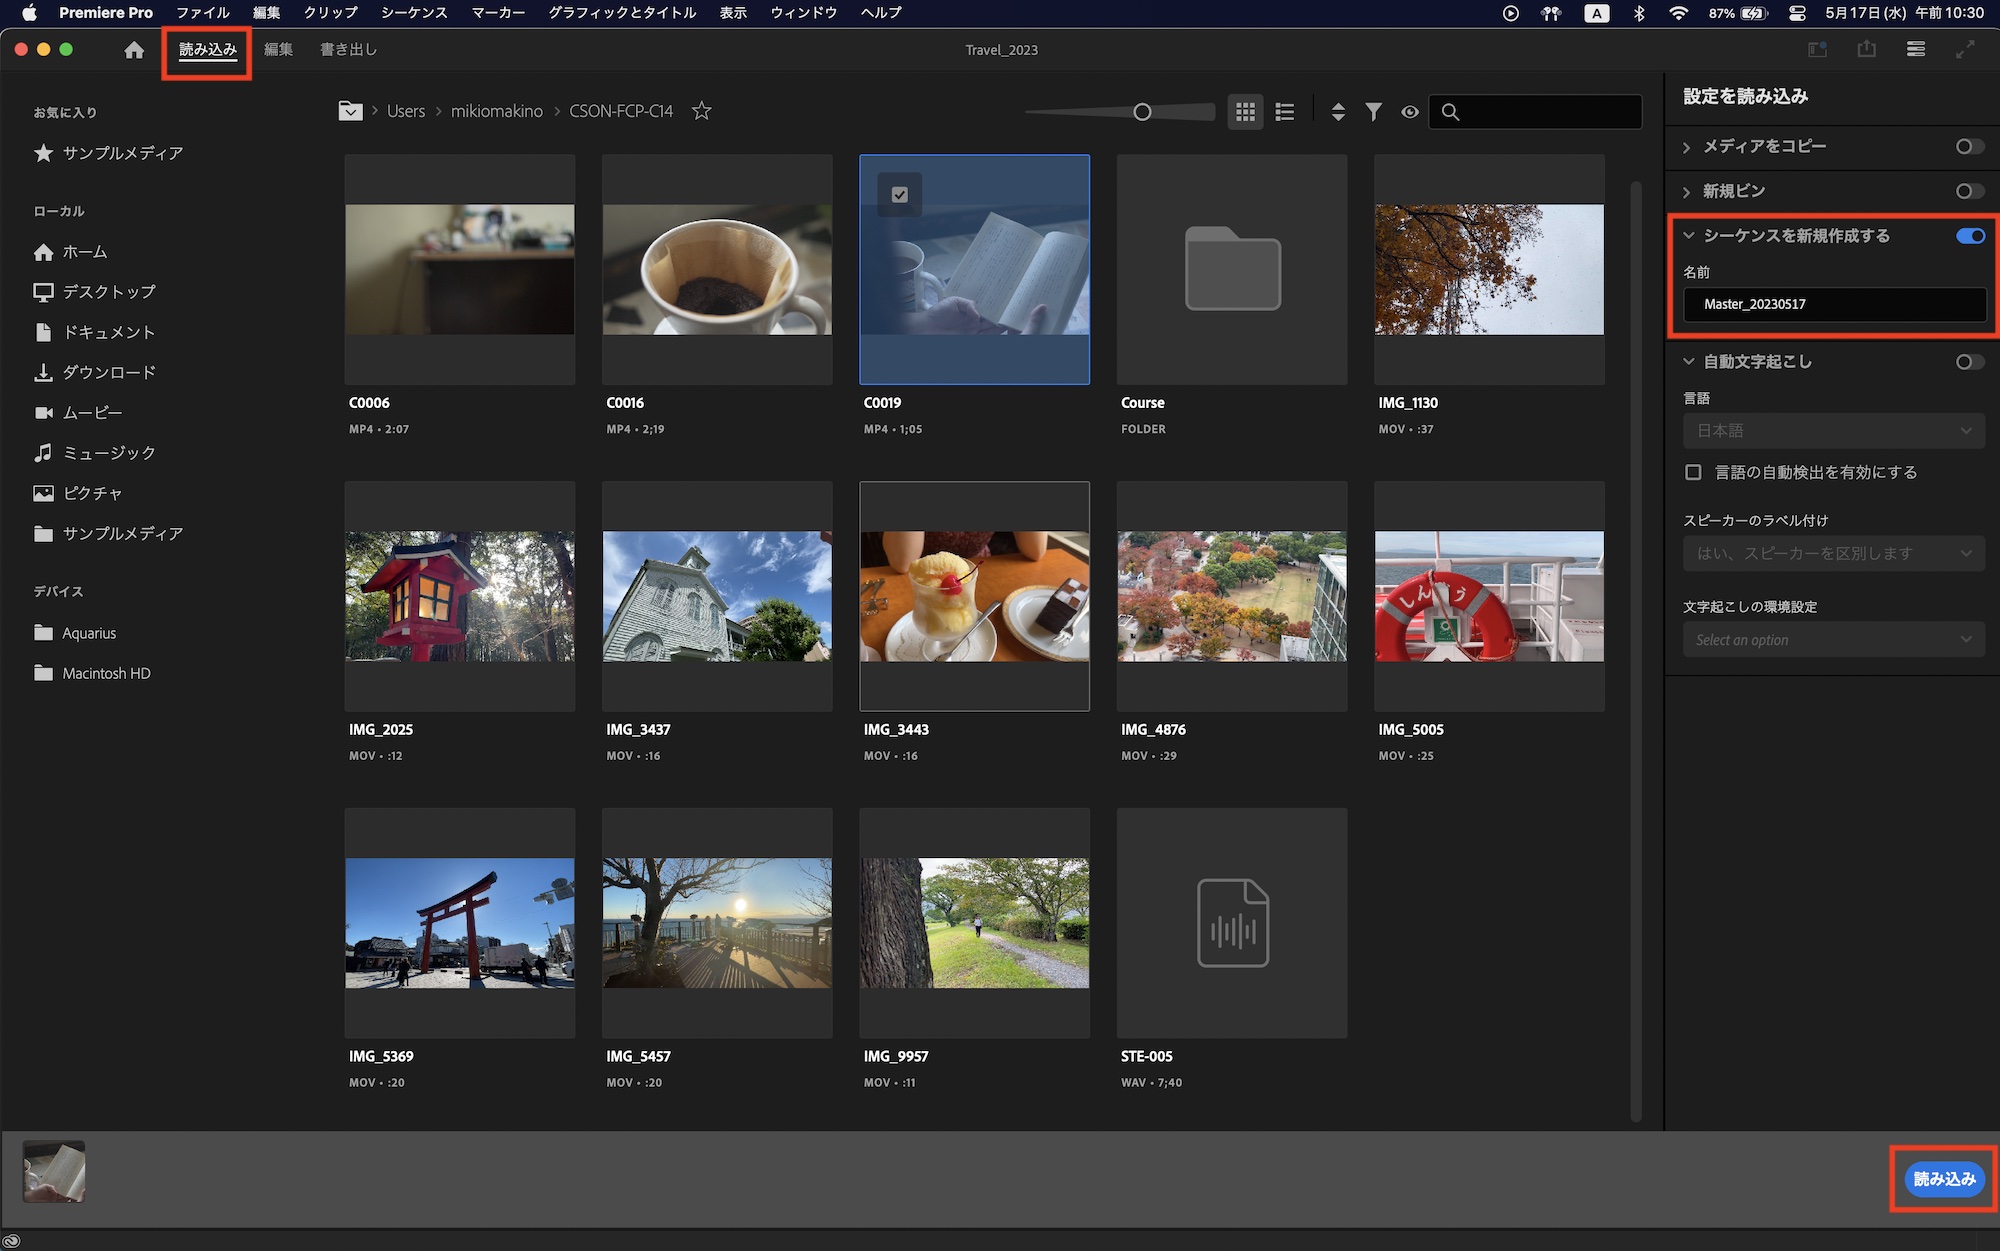Toggle the eye visibility filter icon
The height and width of the screenshot is (1251, 2000).
tap(1410, 112)
